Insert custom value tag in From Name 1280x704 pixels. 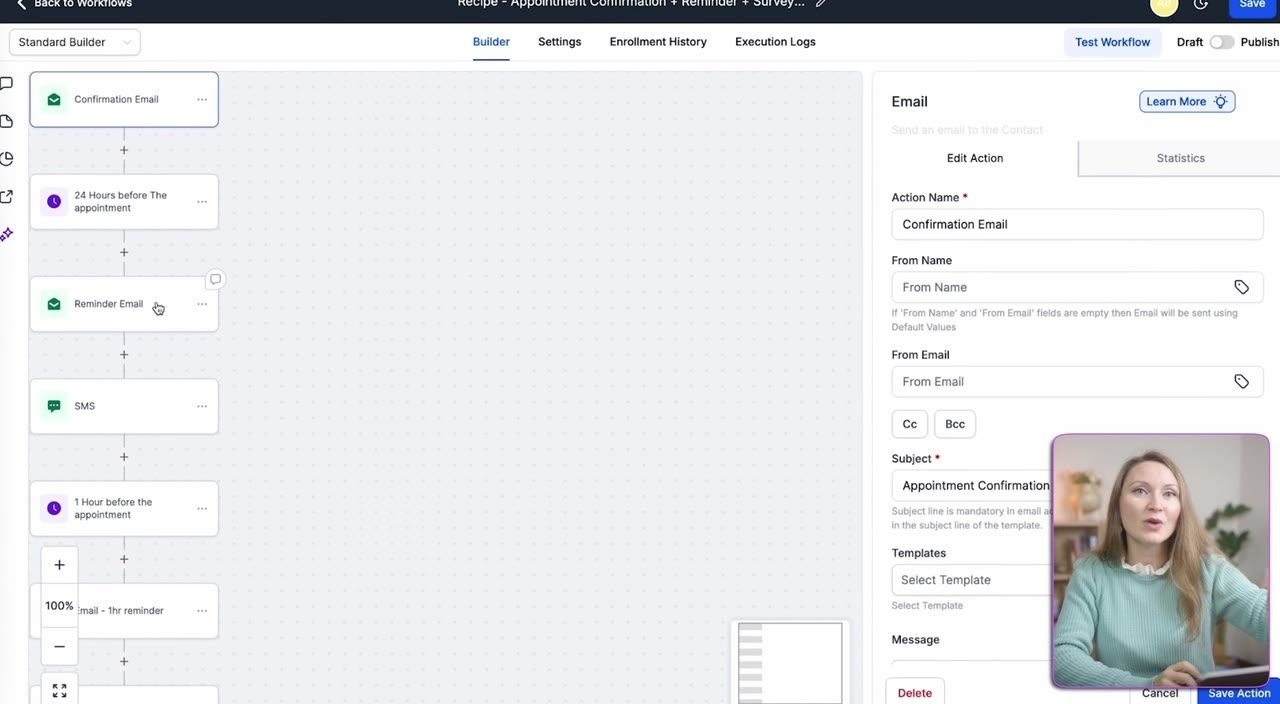1241,287
